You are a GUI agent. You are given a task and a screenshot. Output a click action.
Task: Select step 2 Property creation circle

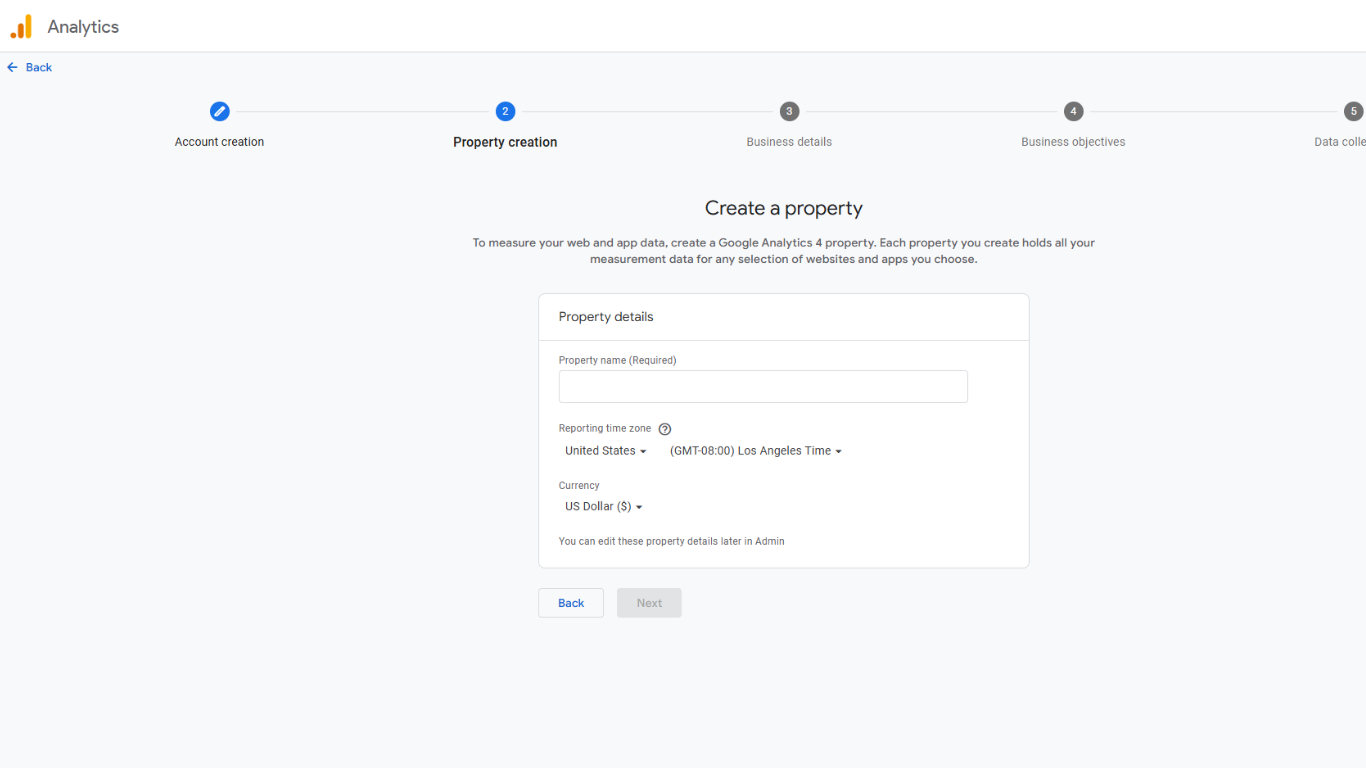[x=505, y=111]
